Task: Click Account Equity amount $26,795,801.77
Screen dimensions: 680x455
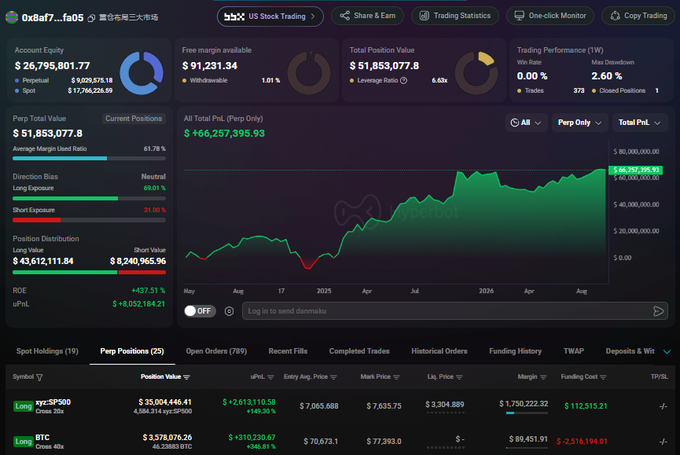Action: 52,66
